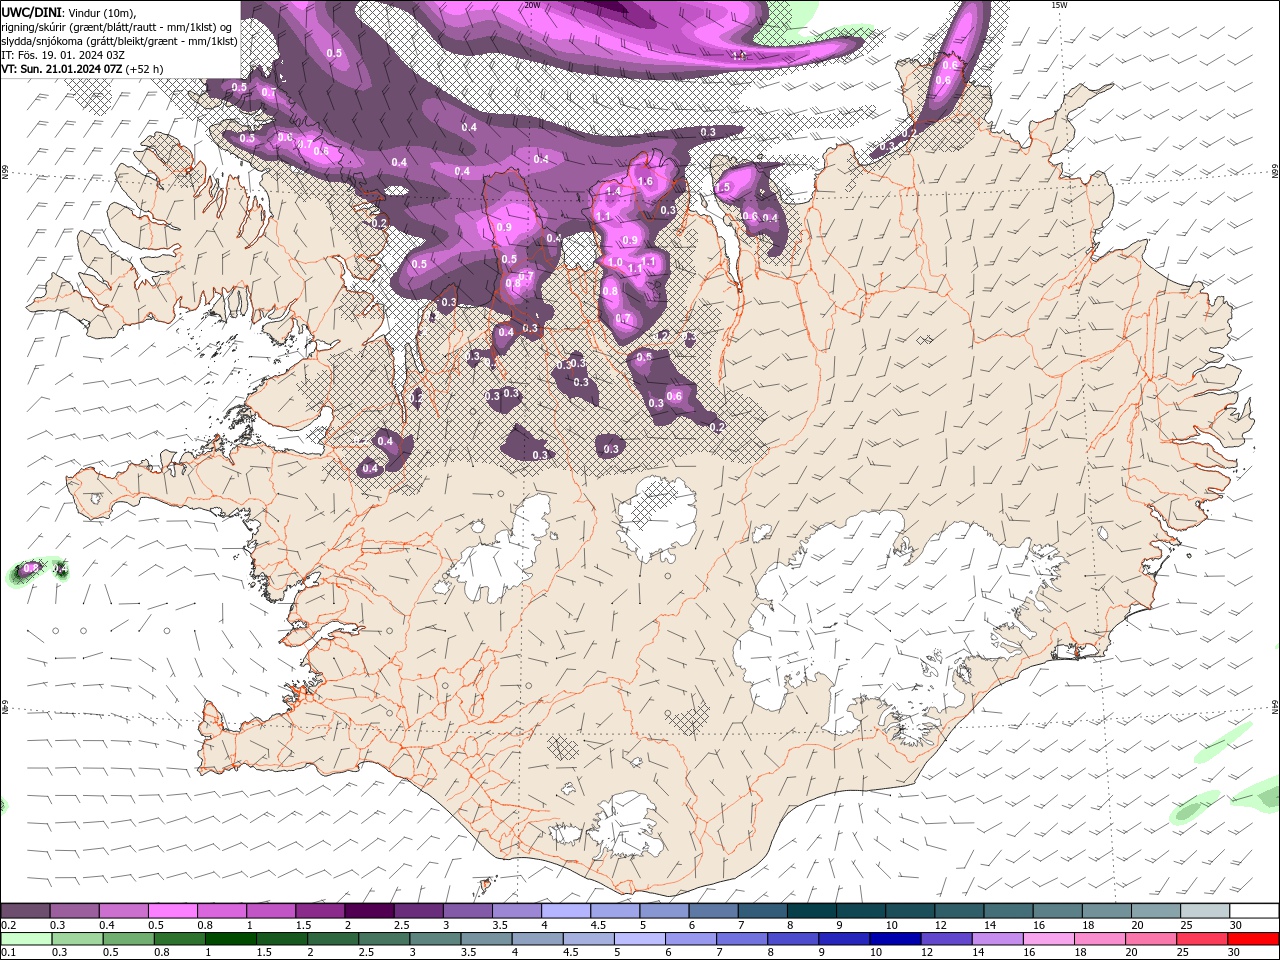Click the 'slydda/snjókoma' legend description line
1280x960 pixels.
pos(119,41)
